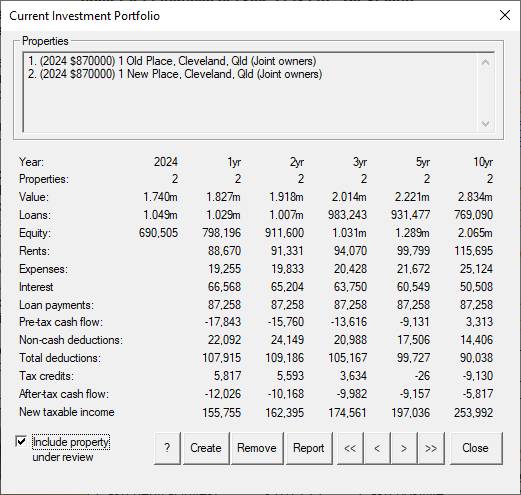Jump to first year with << button
Viewport: 521px width, 495px height.
(x=350, y=448)
